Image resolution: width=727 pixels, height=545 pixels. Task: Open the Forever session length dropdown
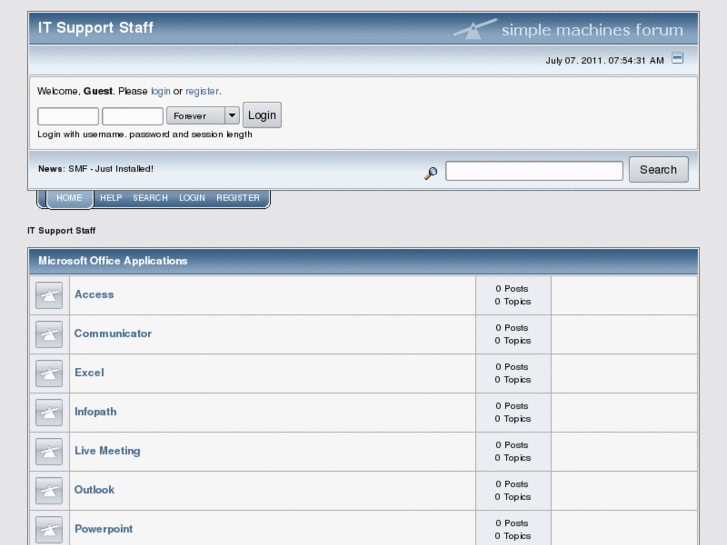(203, 115)
